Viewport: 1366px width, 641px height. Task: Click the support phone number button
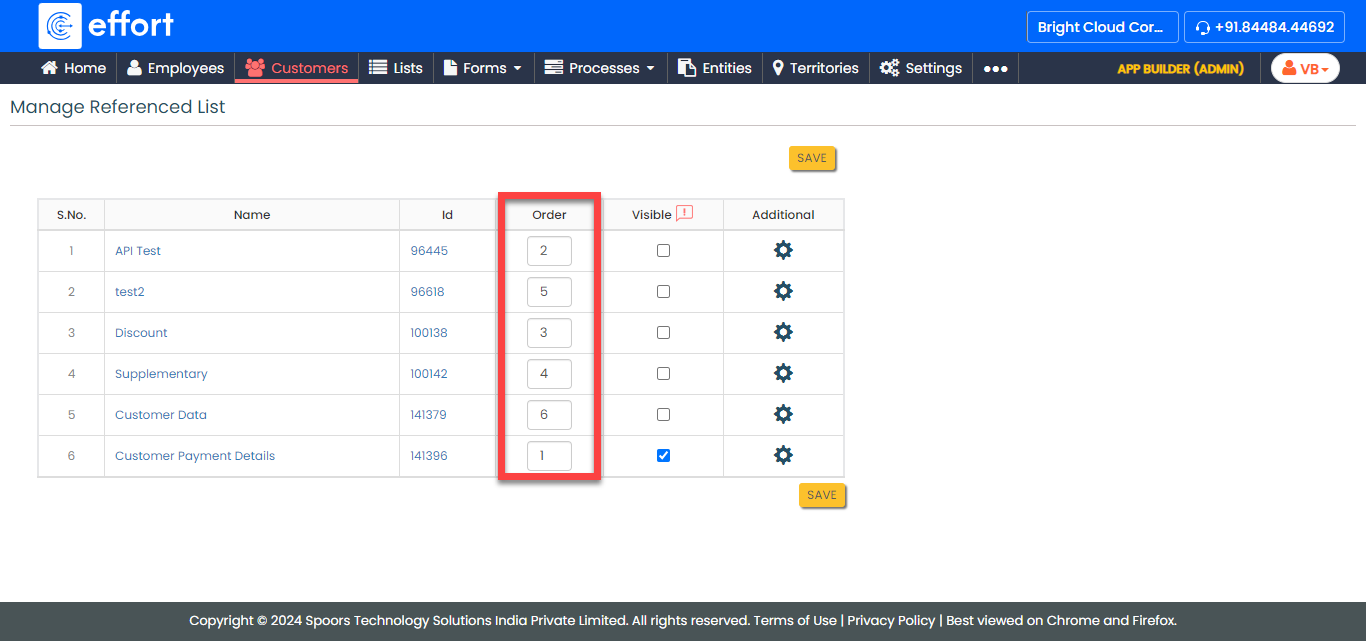[1264, 27]
